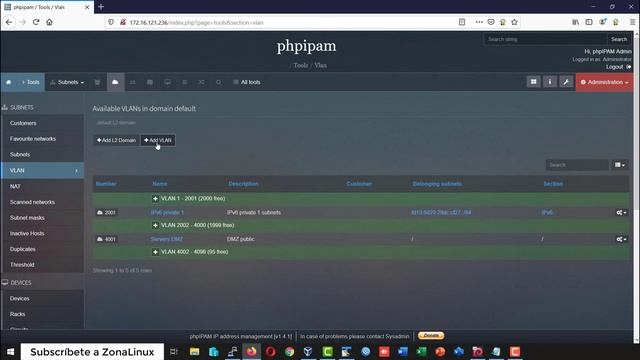
Task: Go to the phpipam dashboard home icon
Action: [9, 82]
